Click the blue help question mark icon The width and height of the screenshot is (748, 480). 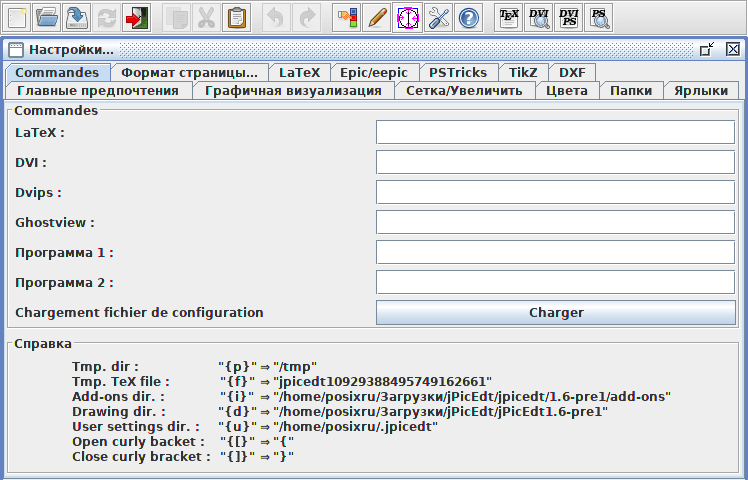click(468, 18)
